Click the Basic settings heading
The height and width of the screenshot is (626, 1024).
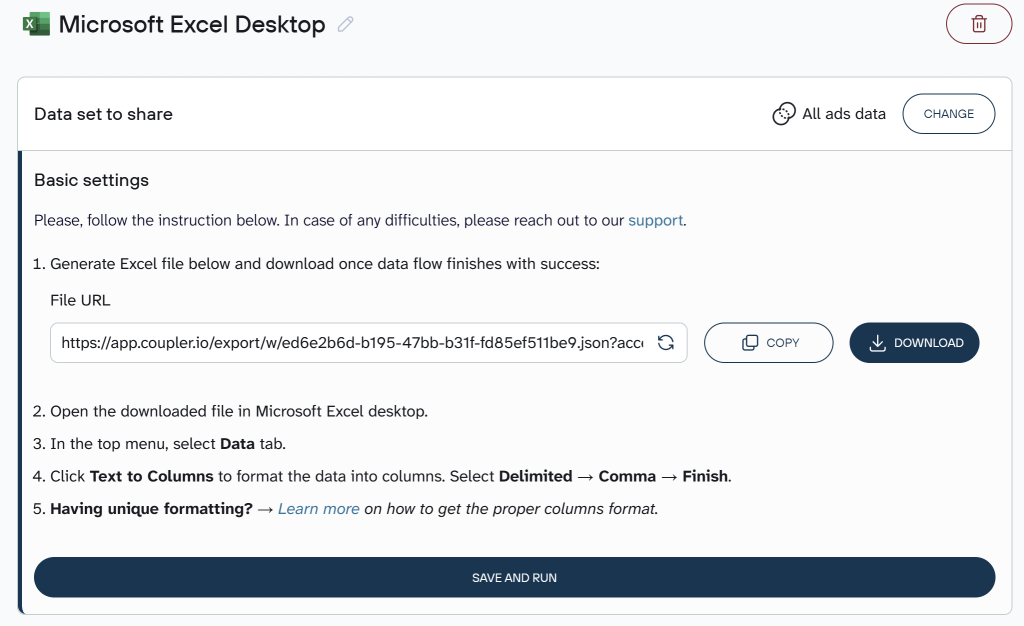tap(91, 180)
